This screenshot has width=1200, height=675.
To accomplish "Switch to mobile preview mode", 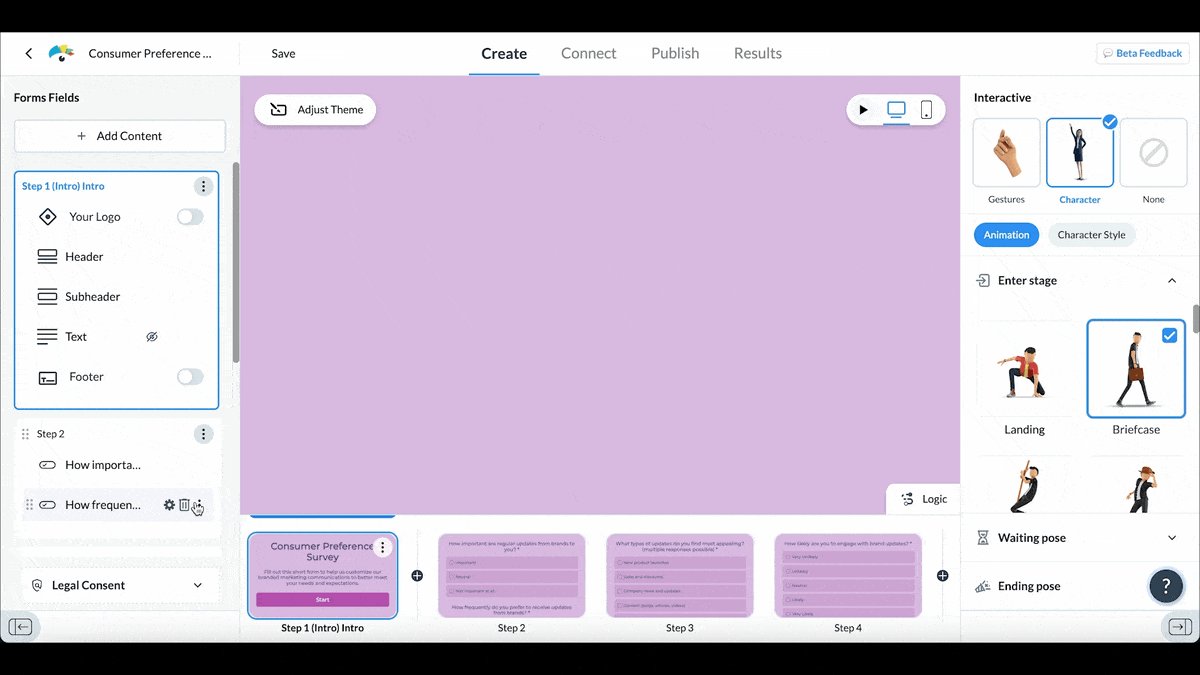I will point(926,110).
